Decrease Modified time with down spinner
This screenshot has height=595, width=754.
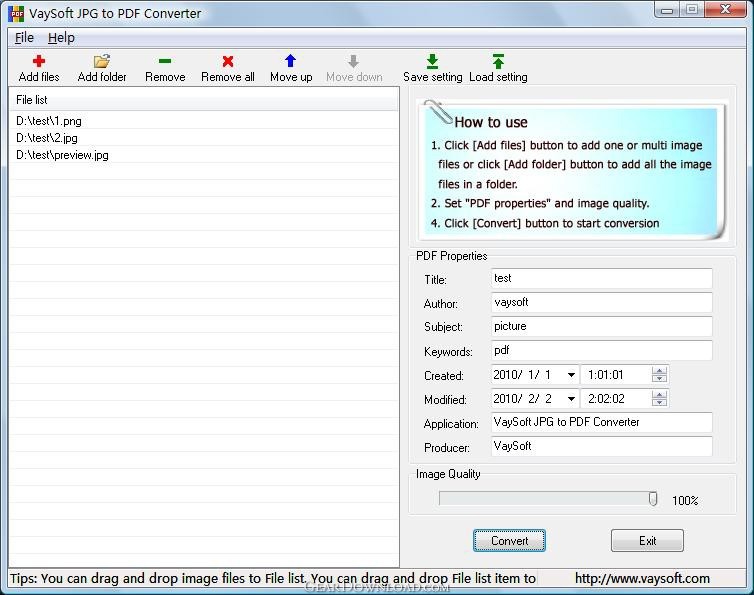click(659, 403)
